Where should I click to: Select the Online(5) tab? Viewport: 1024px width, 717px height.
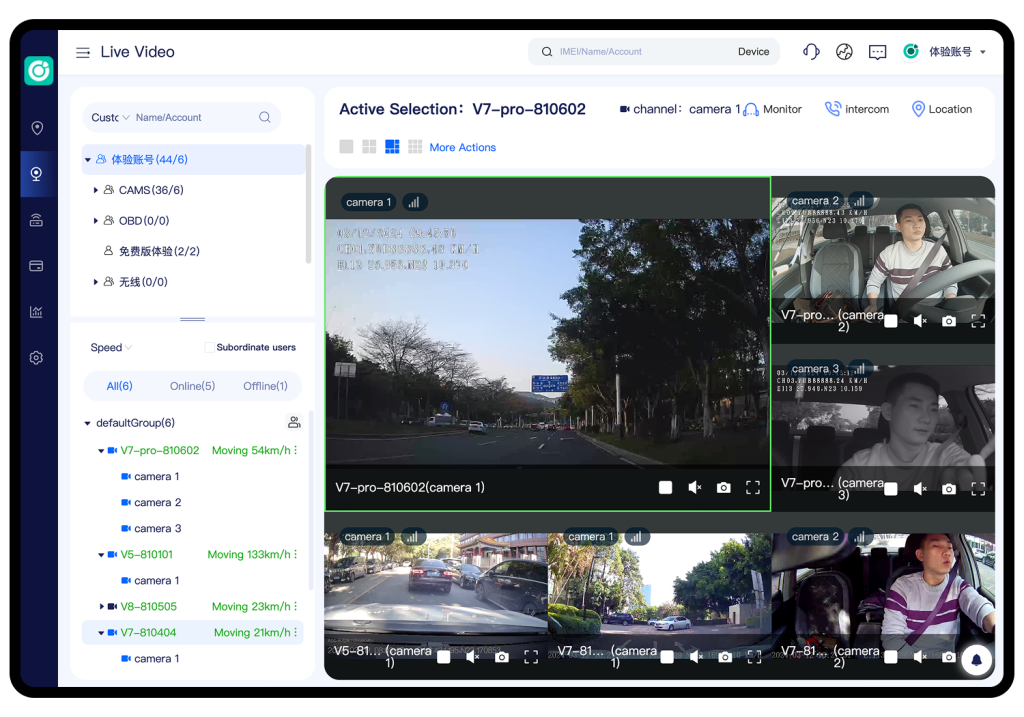(x=192, y=385)
